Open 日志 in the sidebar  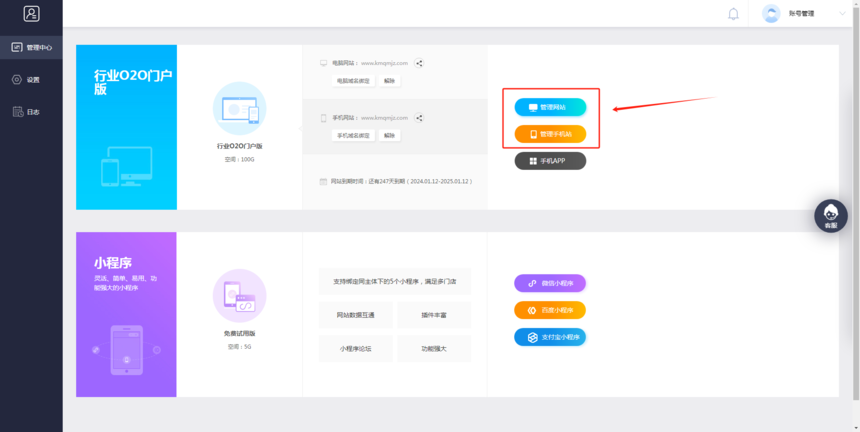click(x=31, y=111)
